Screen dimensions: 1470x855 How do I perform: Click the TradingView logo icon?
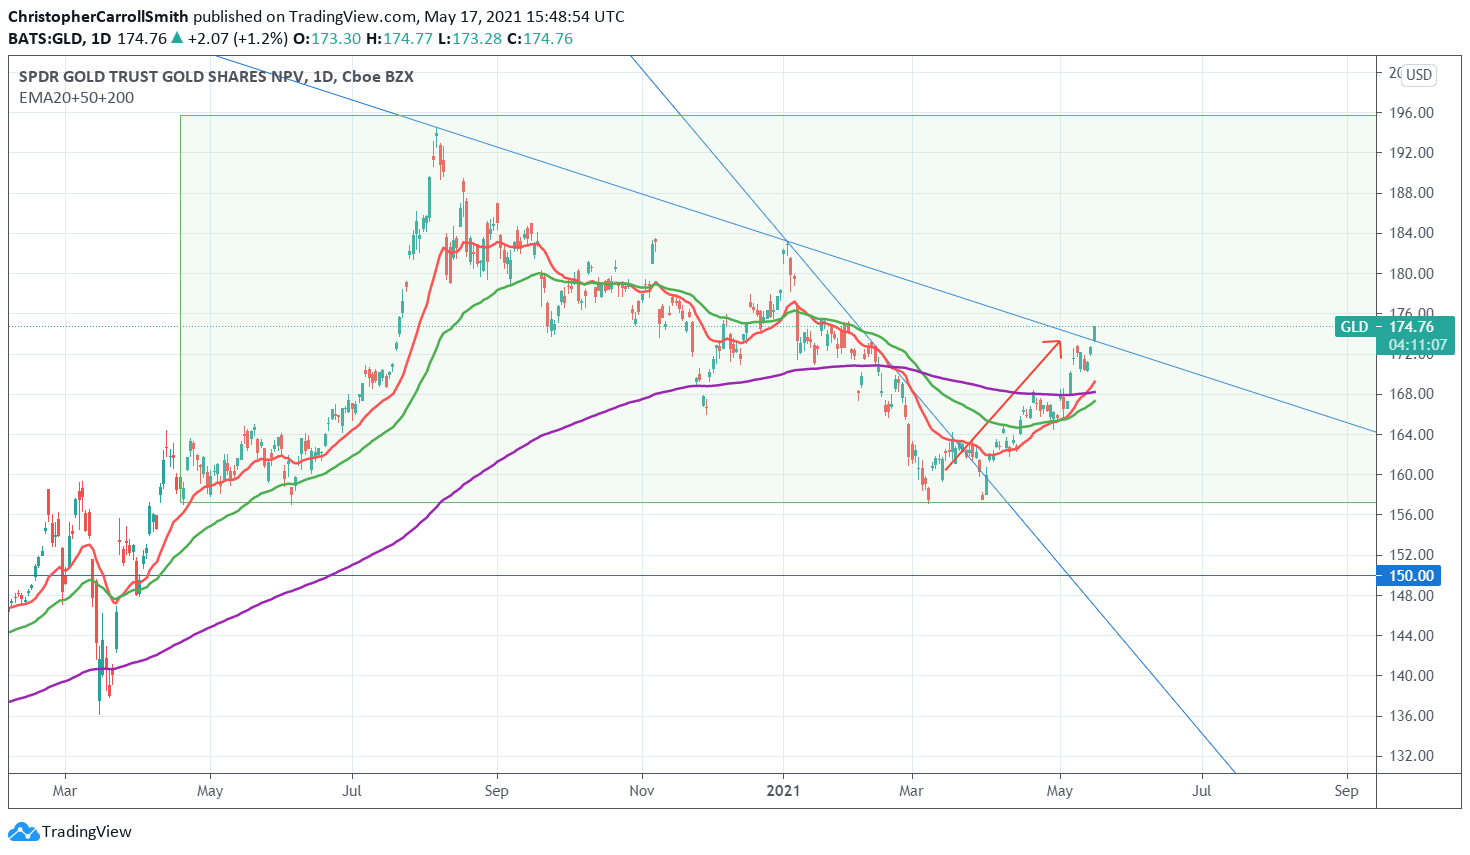(23, 831)
